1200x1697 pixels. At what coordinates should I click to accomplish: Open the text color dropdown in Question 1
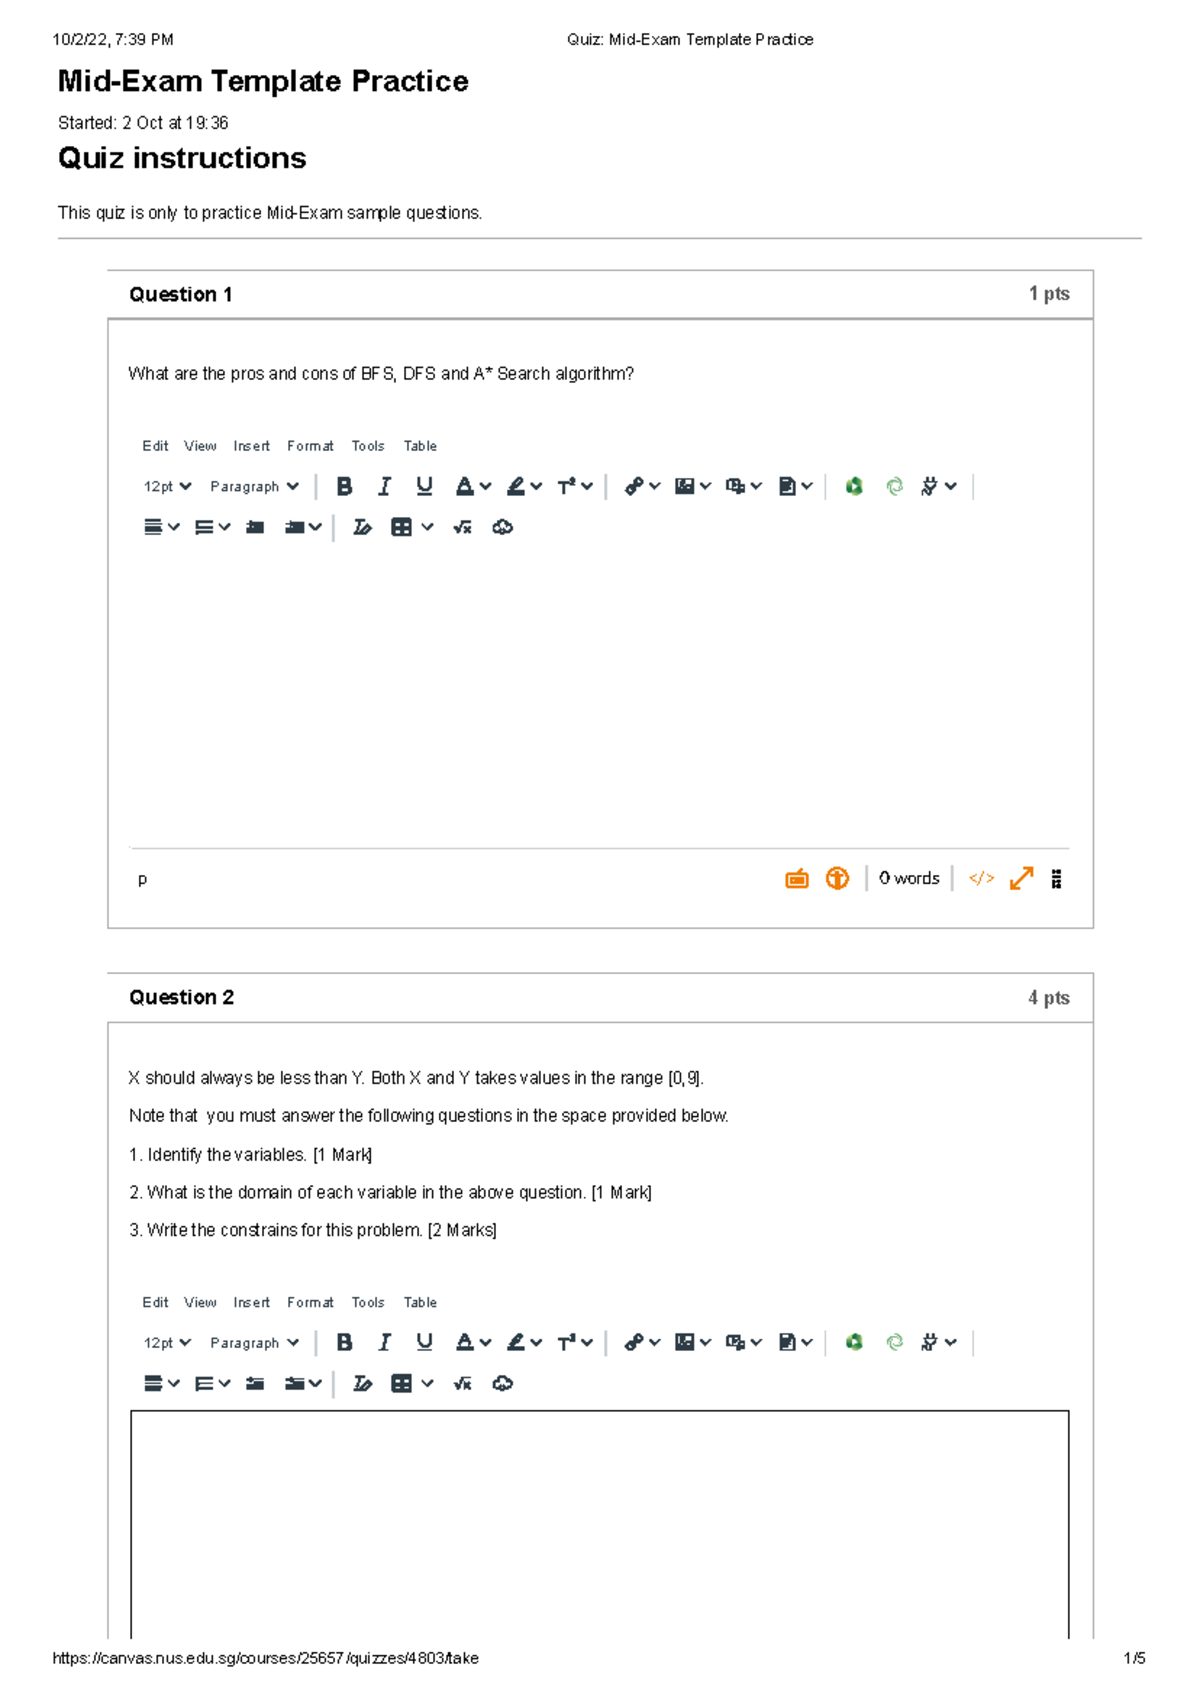pyautogui.click(x=474, y=486)
